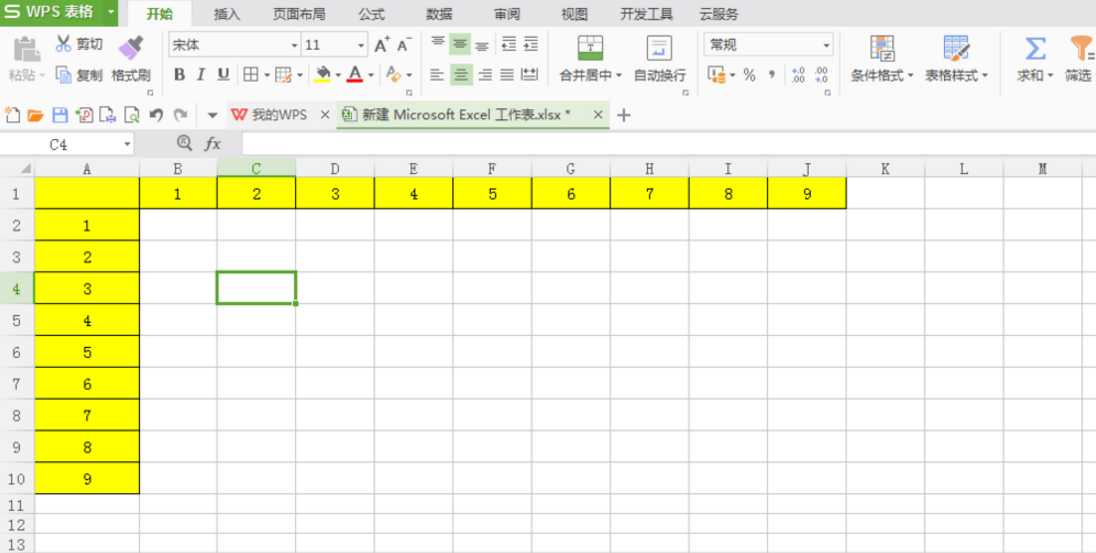Open the number format dropdown showing 常规
1096x553 pixels.
[x=827, y=45]
